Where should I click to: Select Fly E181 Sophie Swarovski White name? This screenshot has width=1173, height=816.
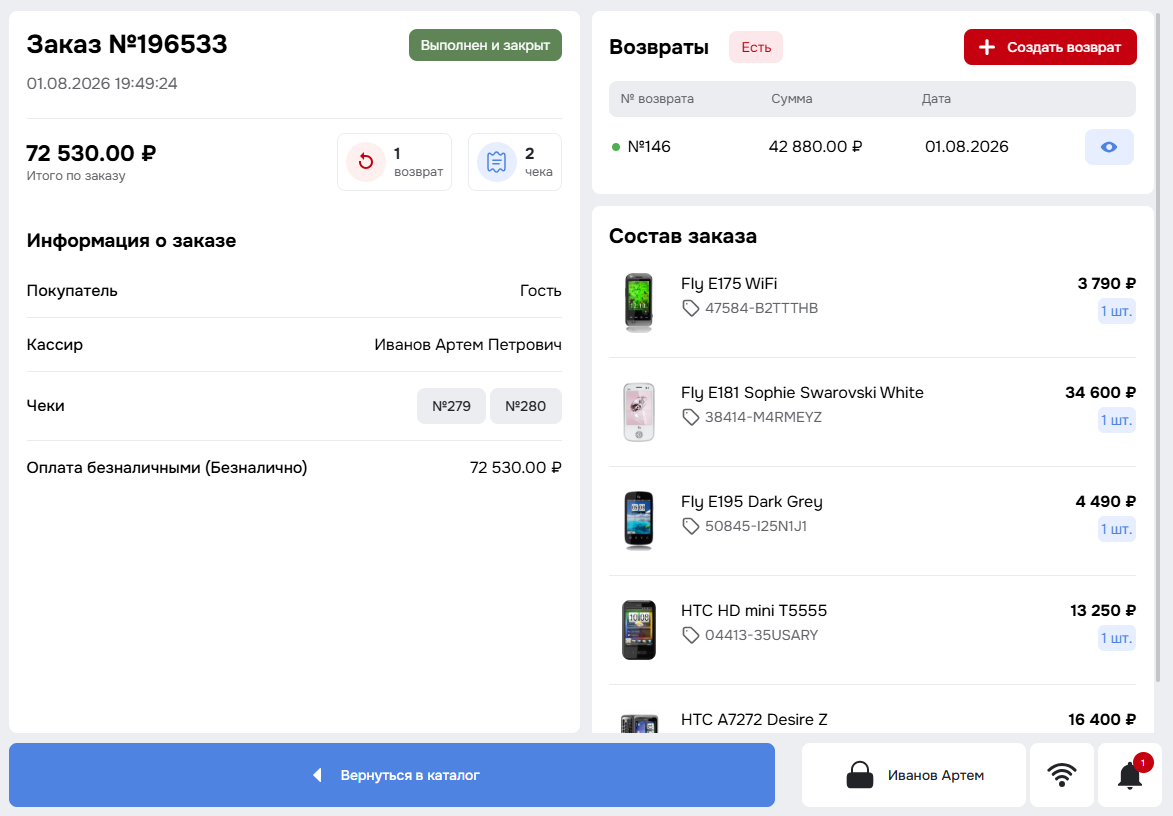(802, 393)
